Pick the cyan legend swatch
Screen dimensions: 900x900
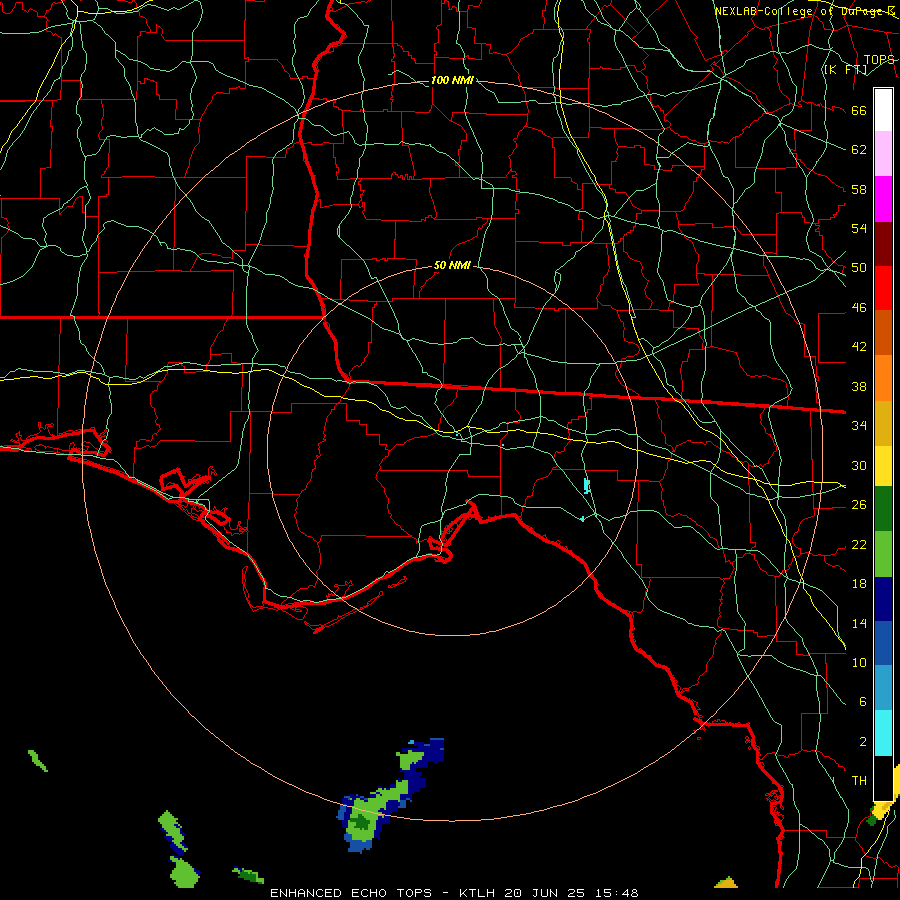coord(883,733)
